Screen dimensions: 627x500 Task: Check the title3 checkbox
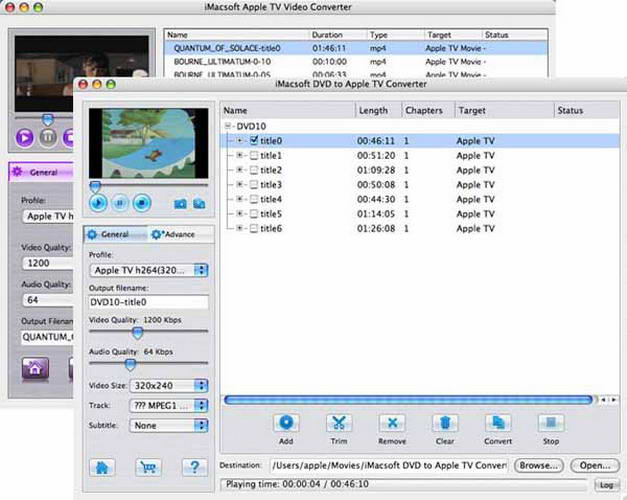(x=254, y=184)
